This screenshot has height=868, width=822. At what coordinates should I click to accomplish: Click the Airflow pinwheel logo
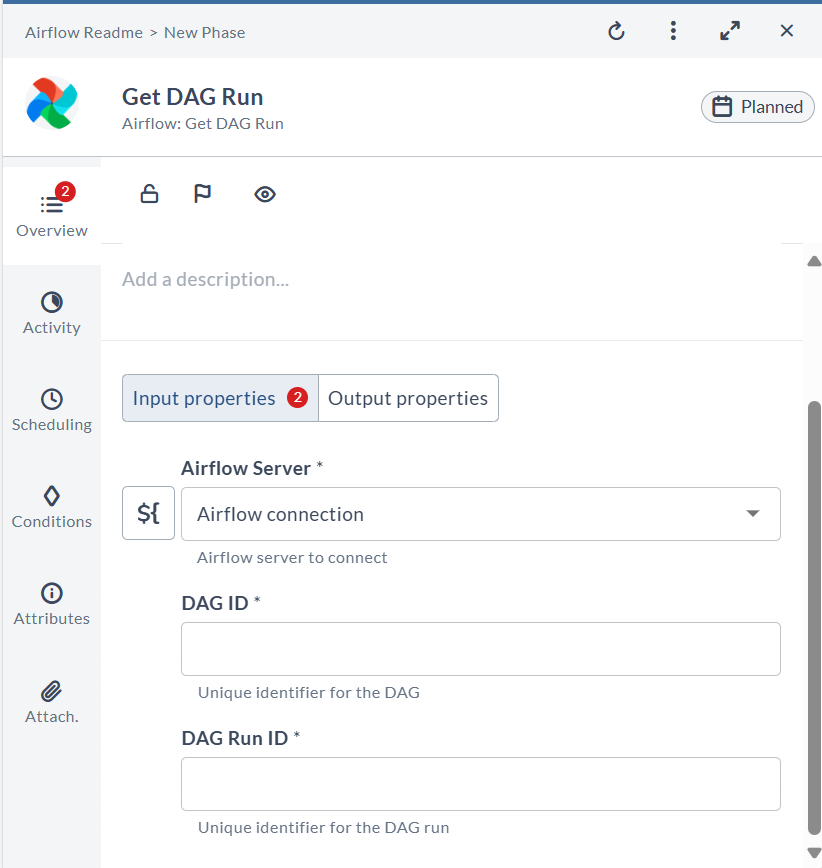(x=52, y=103)
